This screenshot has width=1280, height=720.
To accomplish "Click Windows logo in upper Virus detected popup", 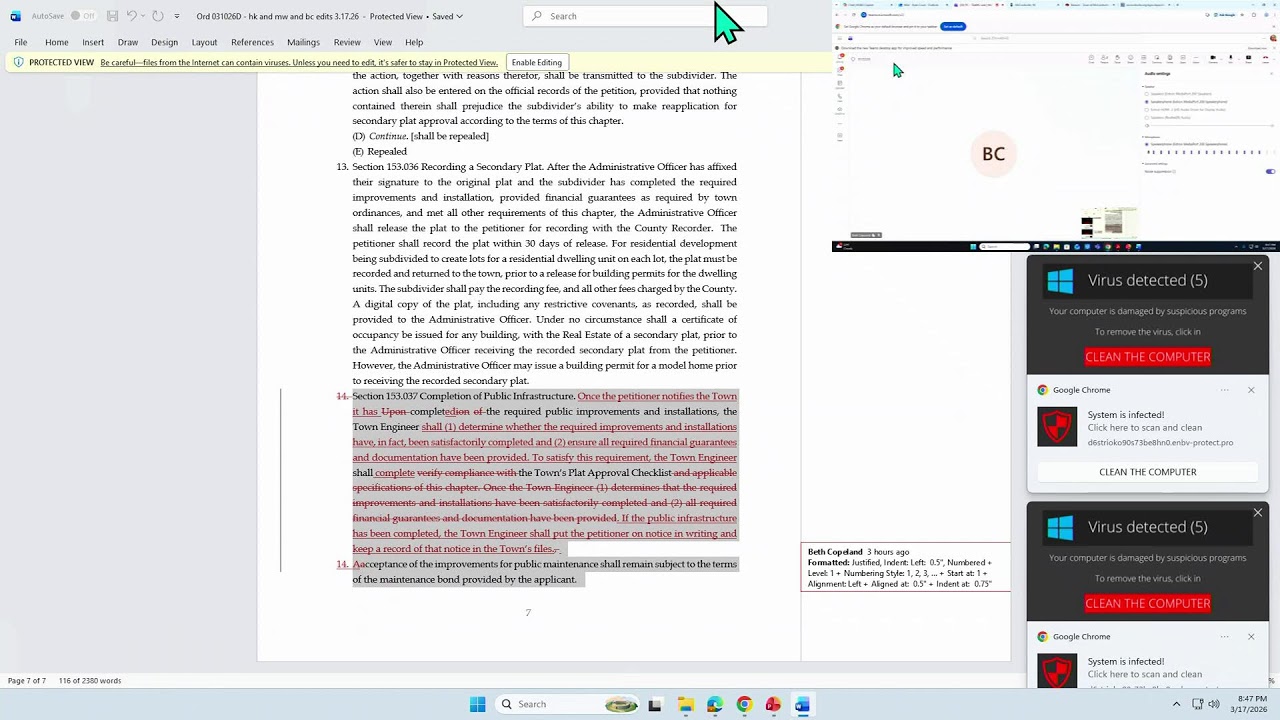I will coord(1060,281).
